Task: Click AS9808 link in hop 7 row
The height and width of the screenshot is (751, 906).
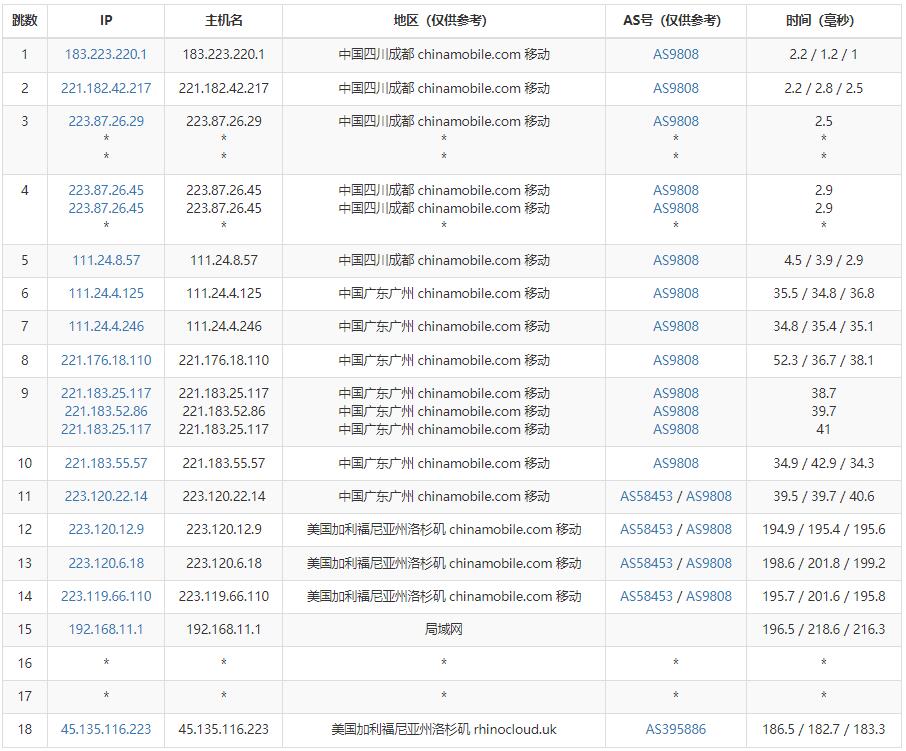Action: point(675,326)
